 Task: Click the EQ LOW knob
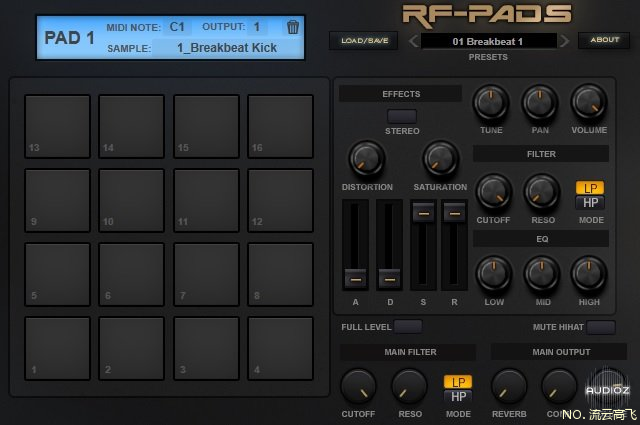pos(494,274)
